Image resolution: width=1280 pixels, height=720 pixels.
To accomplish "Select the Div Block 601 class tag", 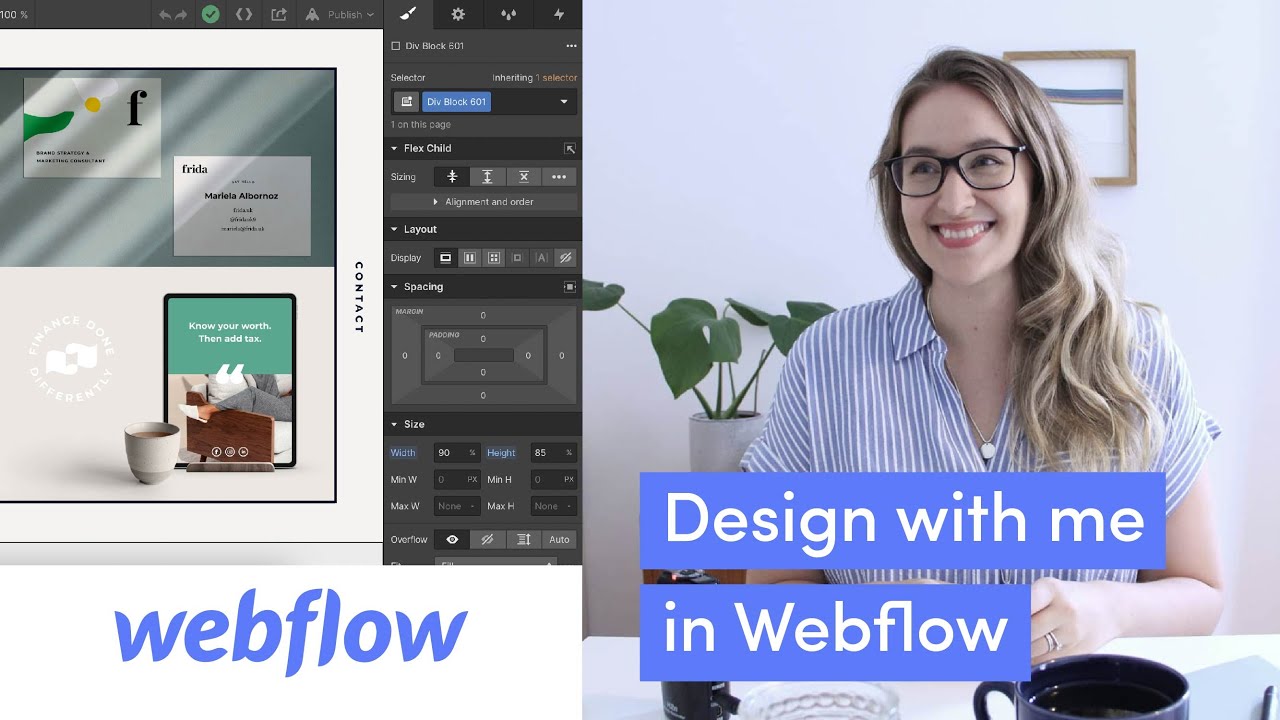I will pos(456,102).
